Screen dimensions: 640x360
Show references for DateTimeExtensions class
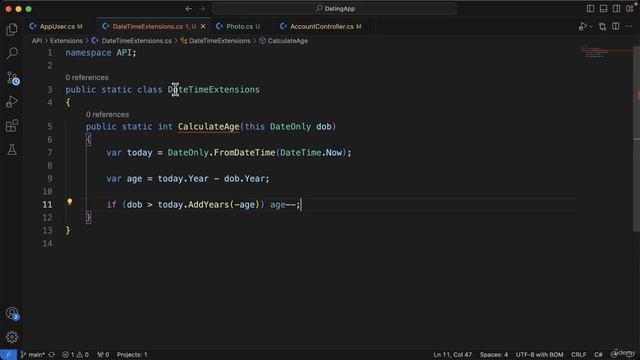[87, 78]
